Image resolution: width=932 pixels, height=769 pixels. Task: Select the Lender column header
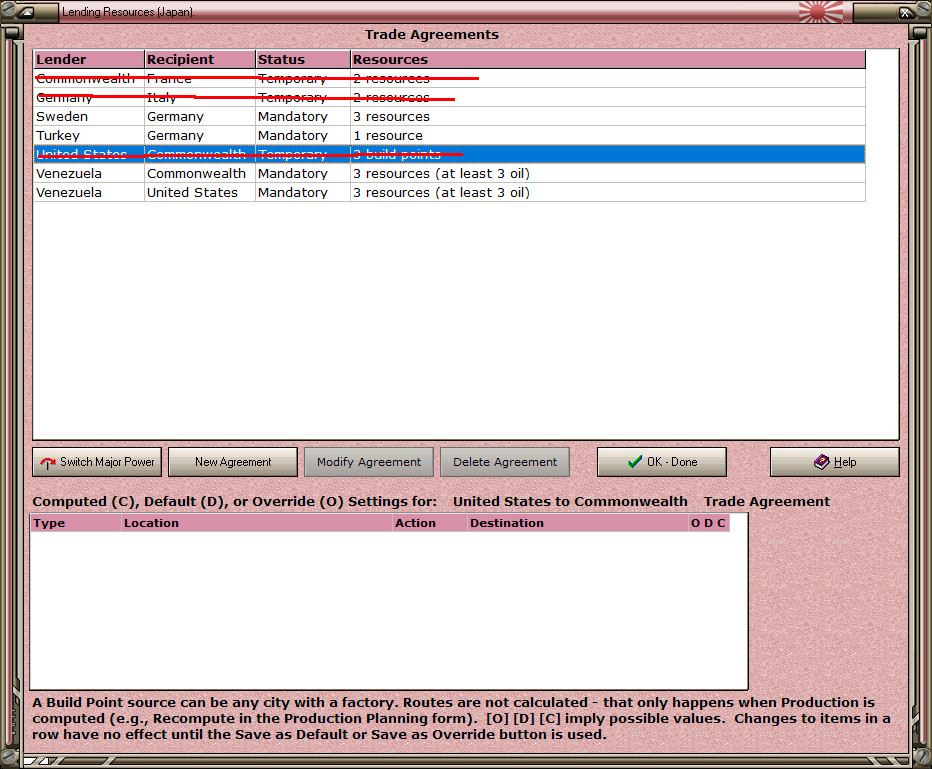pos(89,59)
